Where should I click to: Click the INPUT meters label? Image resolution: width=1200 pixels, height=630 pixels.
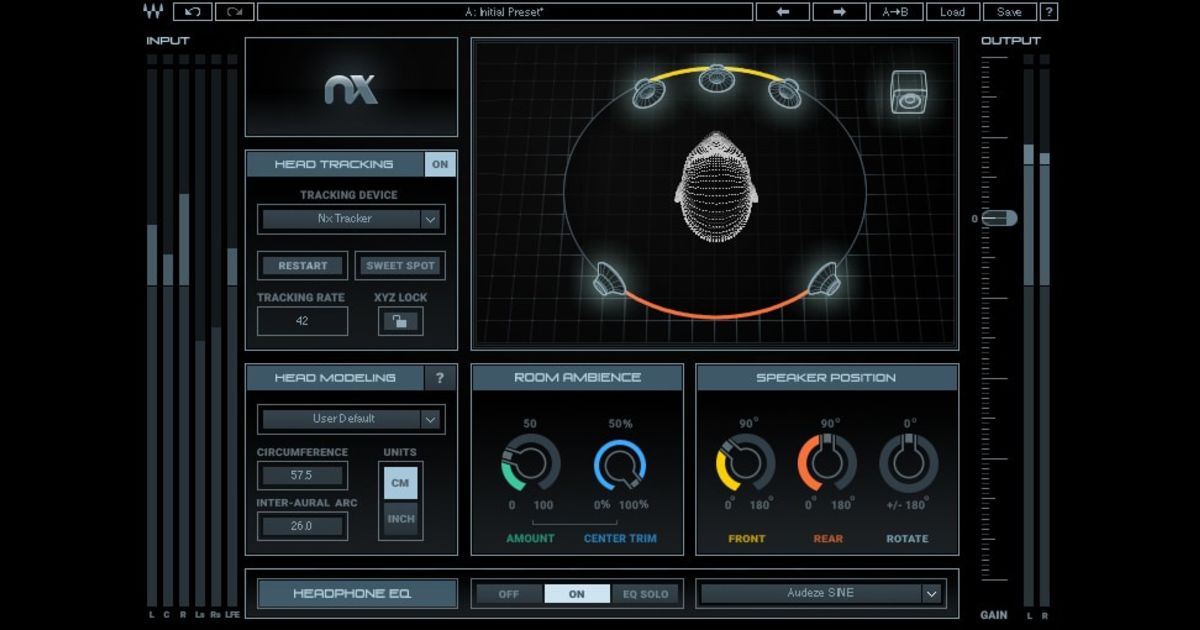point(167,41)
